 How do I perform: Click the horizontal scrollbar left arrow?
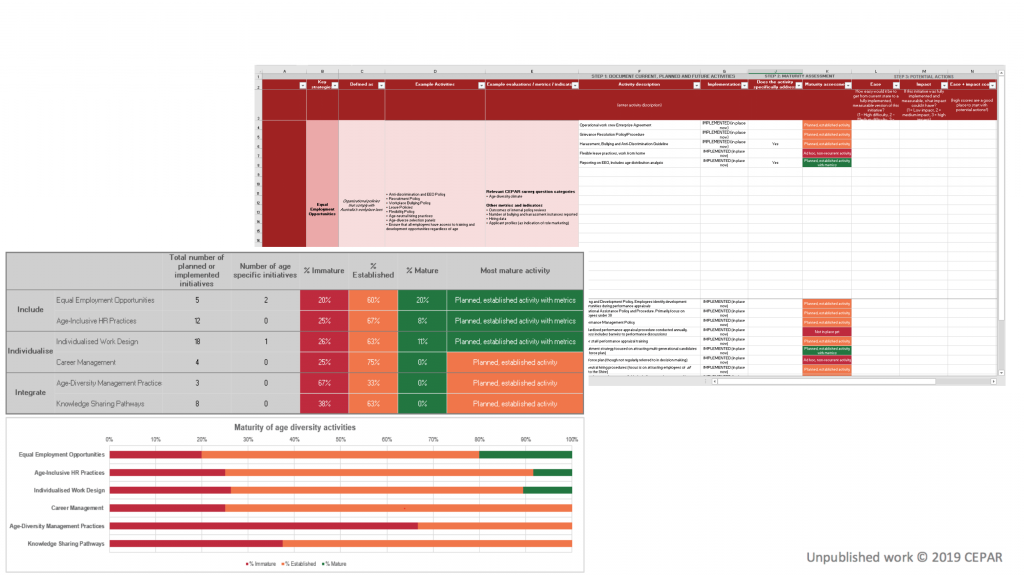point(714,381)
